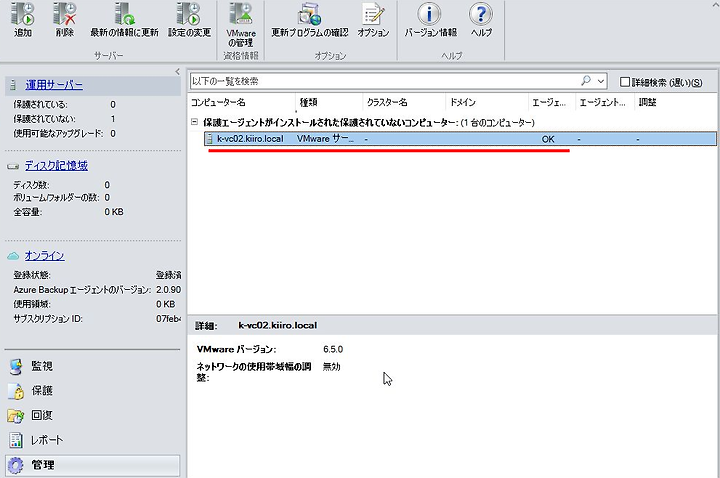Screen dimensions: 720x478
Task: Click the 最新の情報に更新 refresh icon
Action: click(124, 14)
